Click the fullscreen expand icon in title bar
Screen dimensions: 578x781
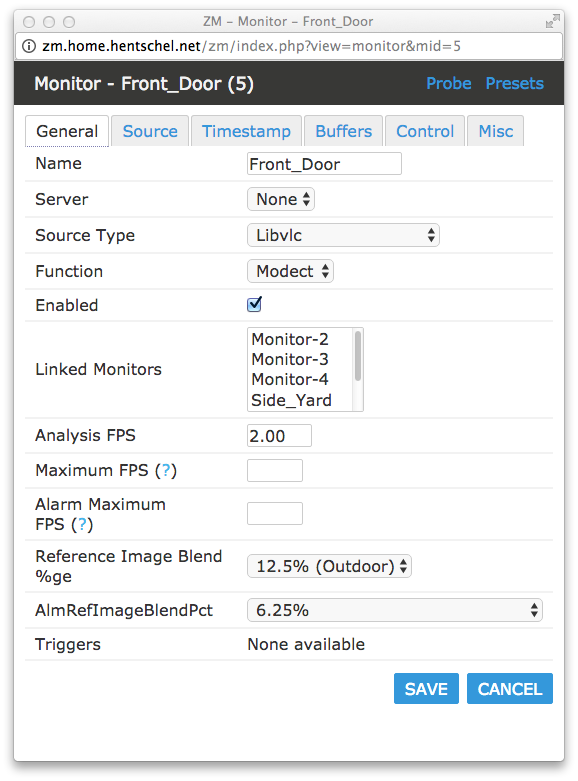pyautogui.click(x=552, y=21)
